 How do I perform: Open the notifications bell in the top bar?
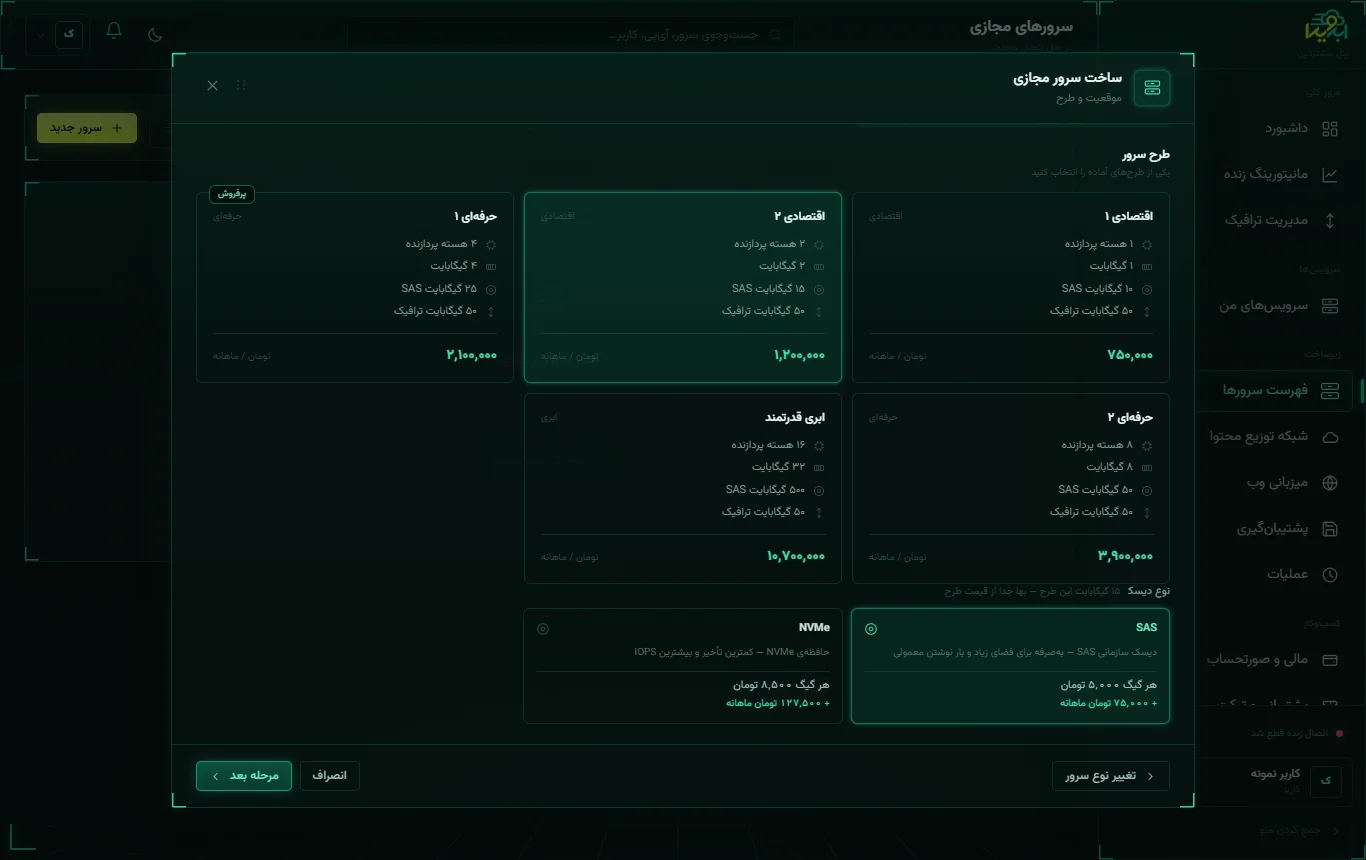pyautogui.click(x=114, y=31)
